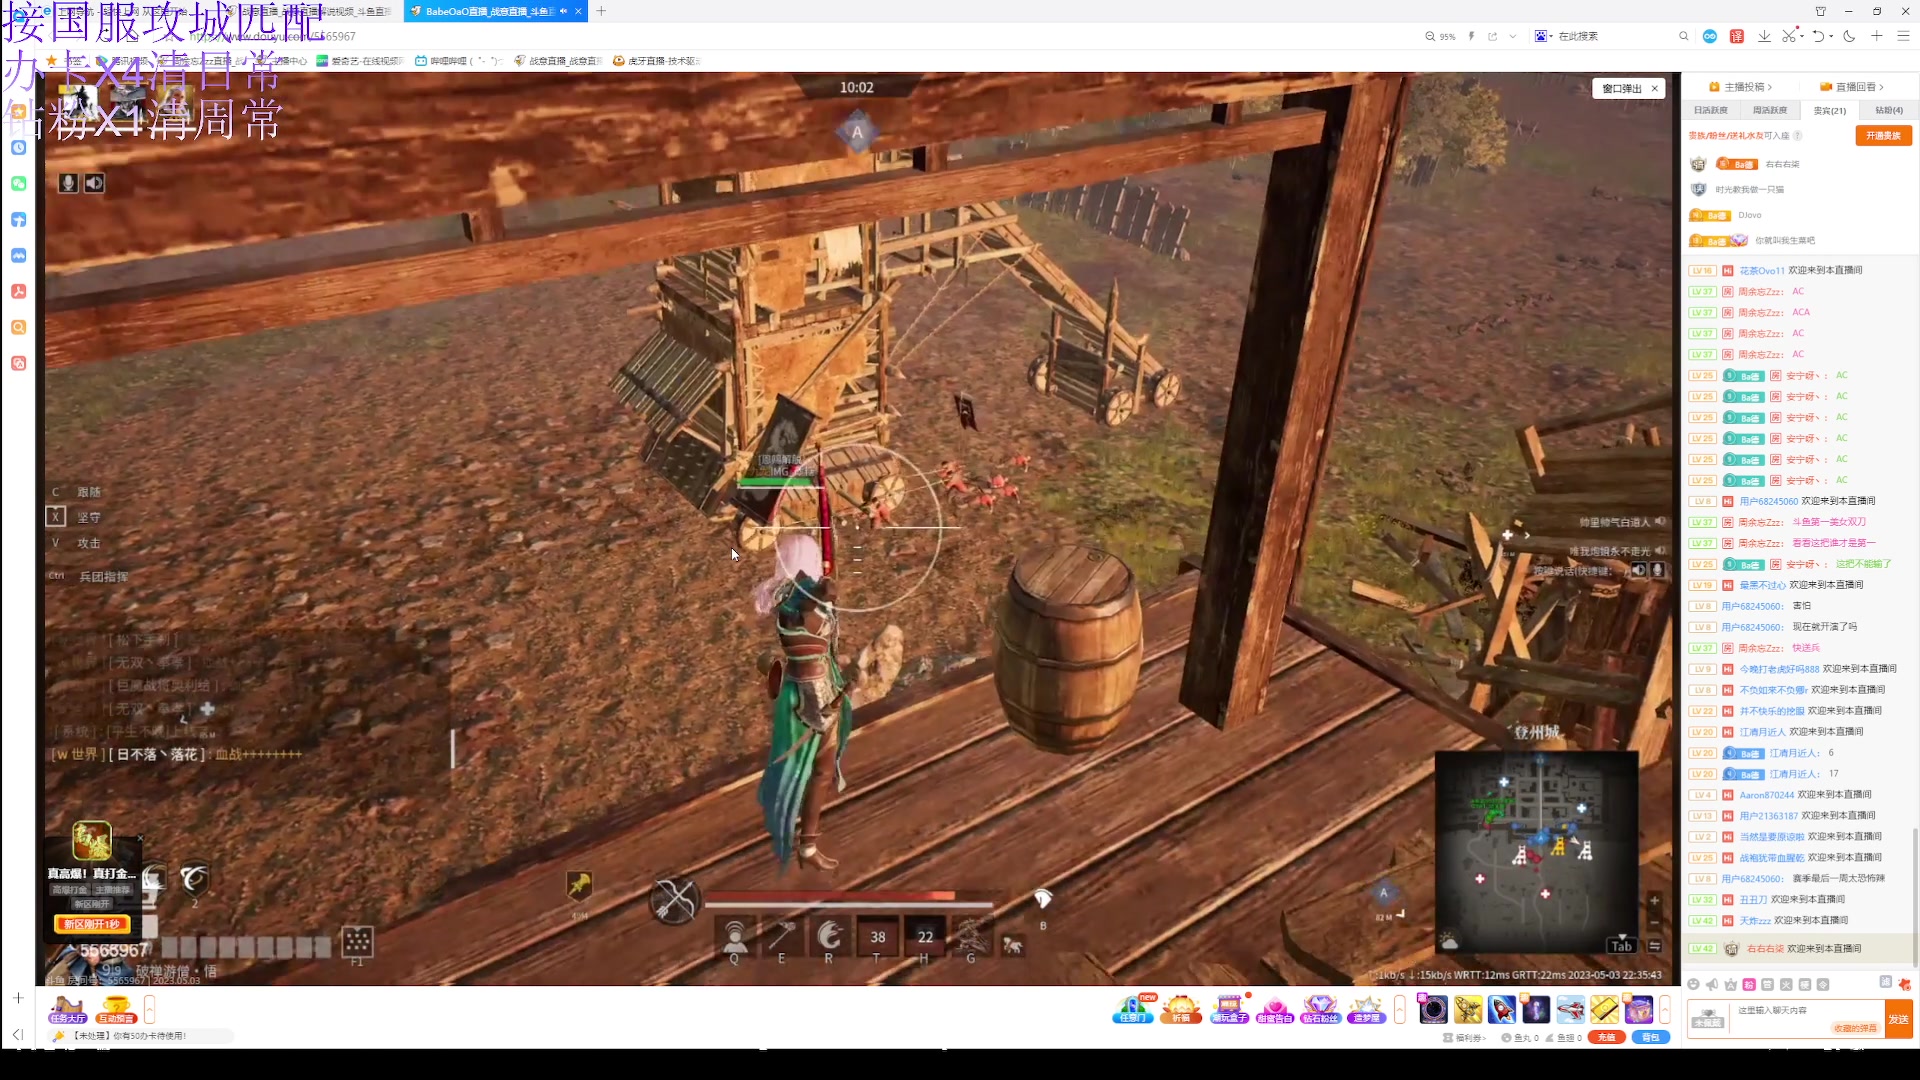
Task: Click the blue infinity extension icon
Action: click(1710, 36)
